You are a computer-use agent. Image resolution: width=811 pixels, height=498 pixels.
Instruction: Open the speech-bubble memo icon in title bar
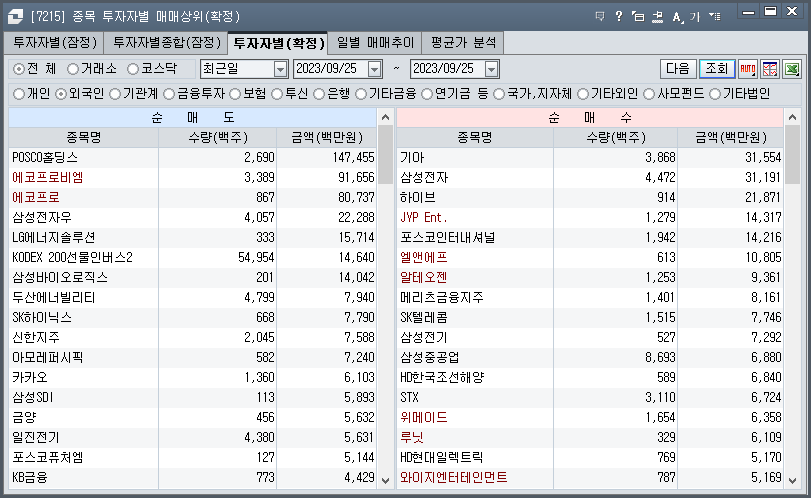pyautogui.click(x=600, y=17)
